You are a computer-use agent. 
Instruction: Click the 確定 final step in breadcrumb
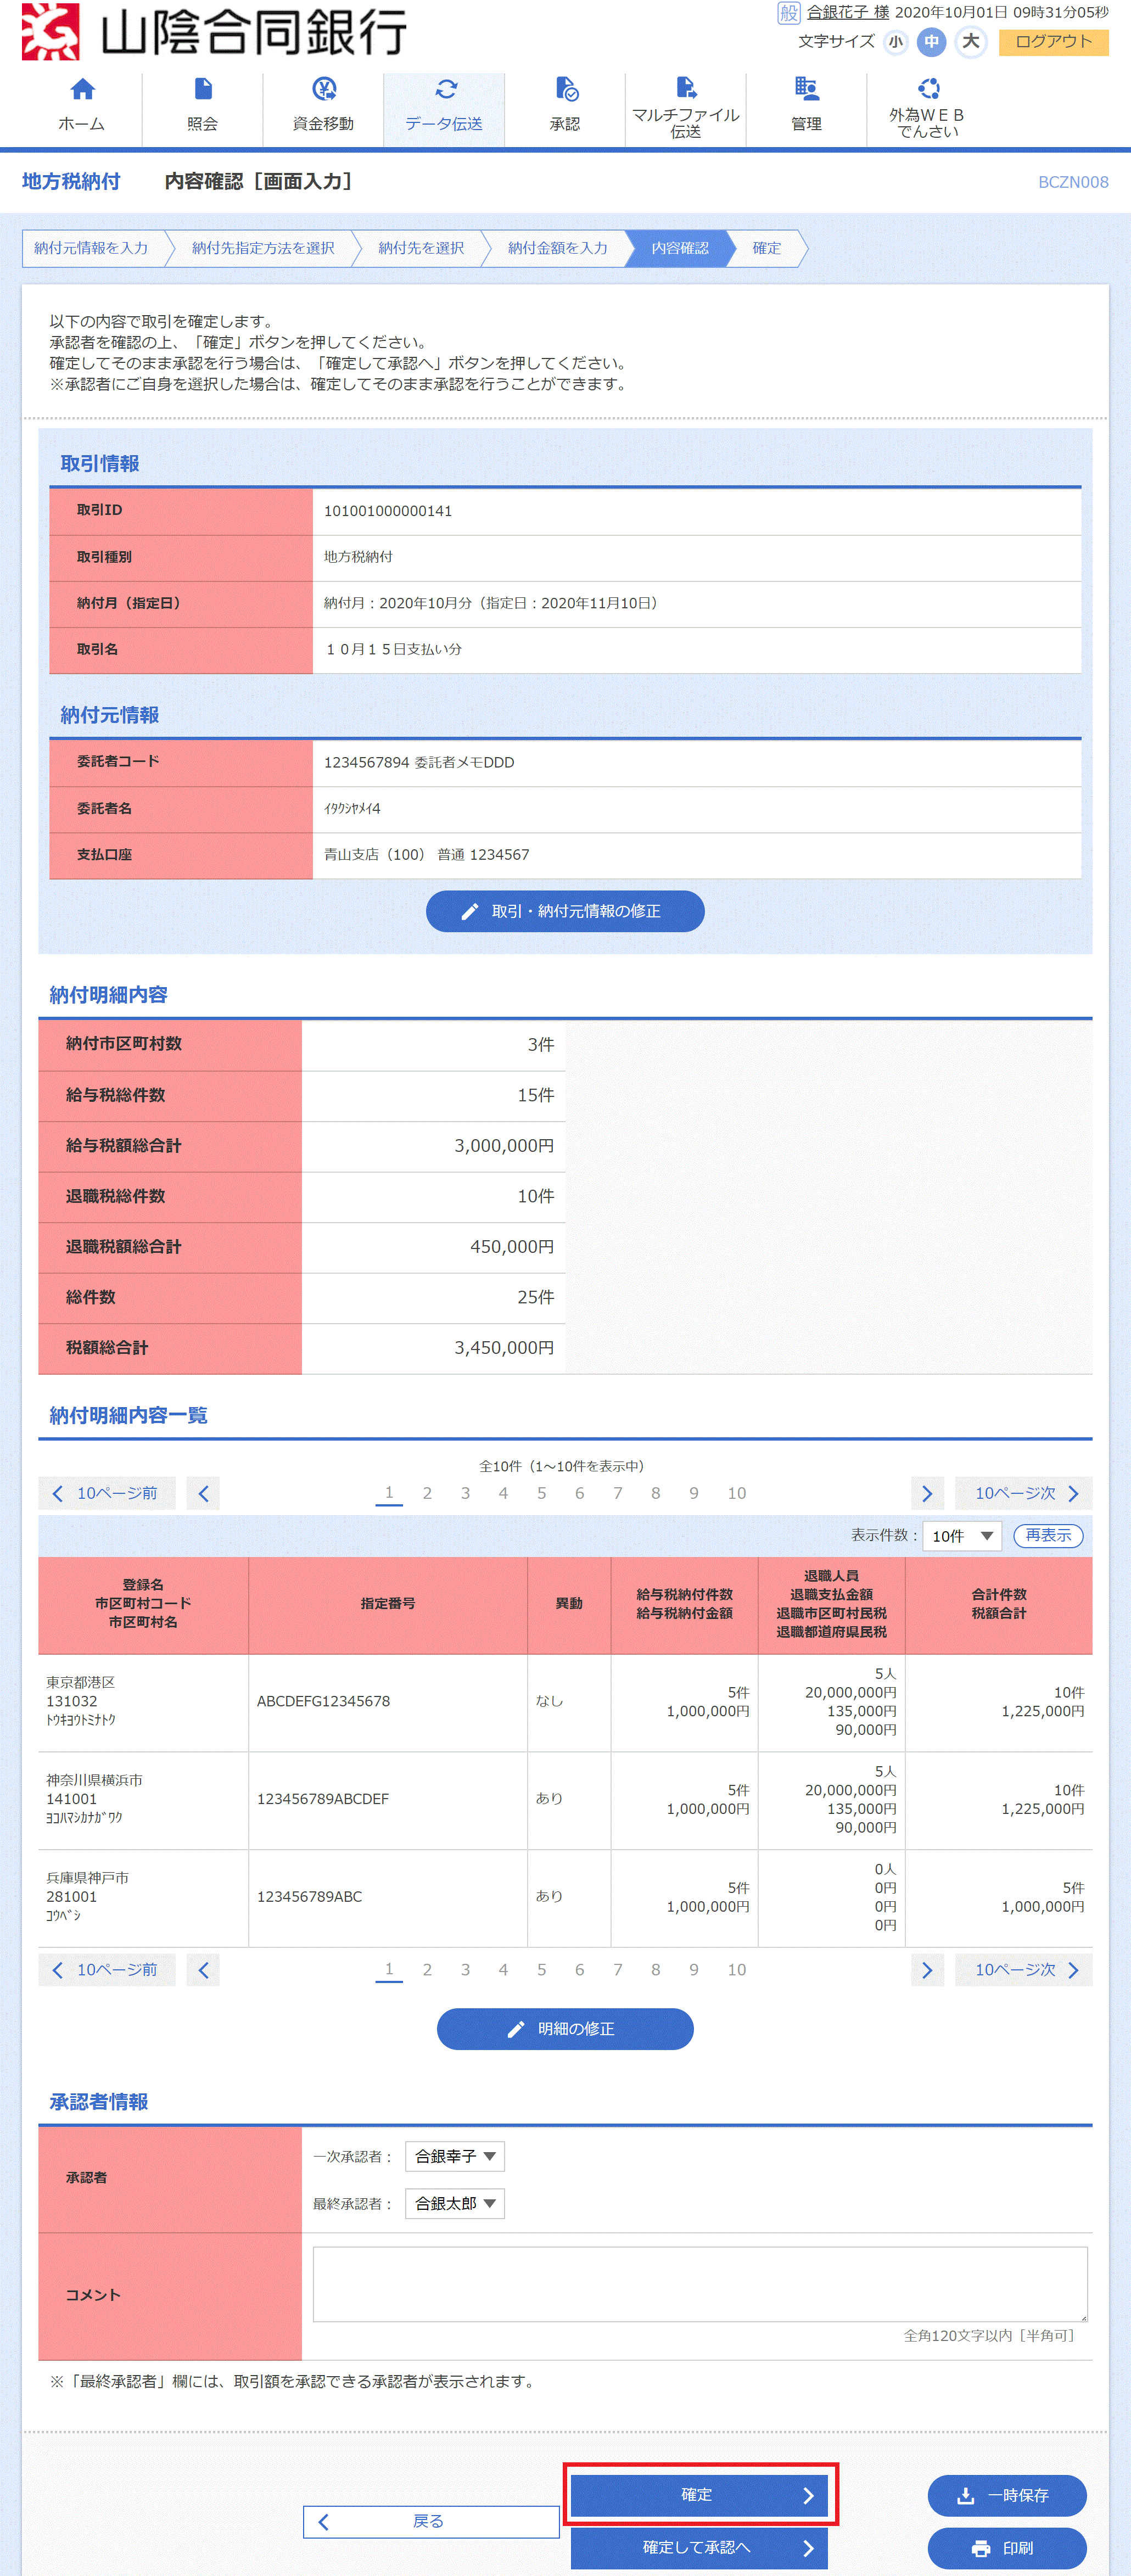pyautogui.click(x=767, y=248)
